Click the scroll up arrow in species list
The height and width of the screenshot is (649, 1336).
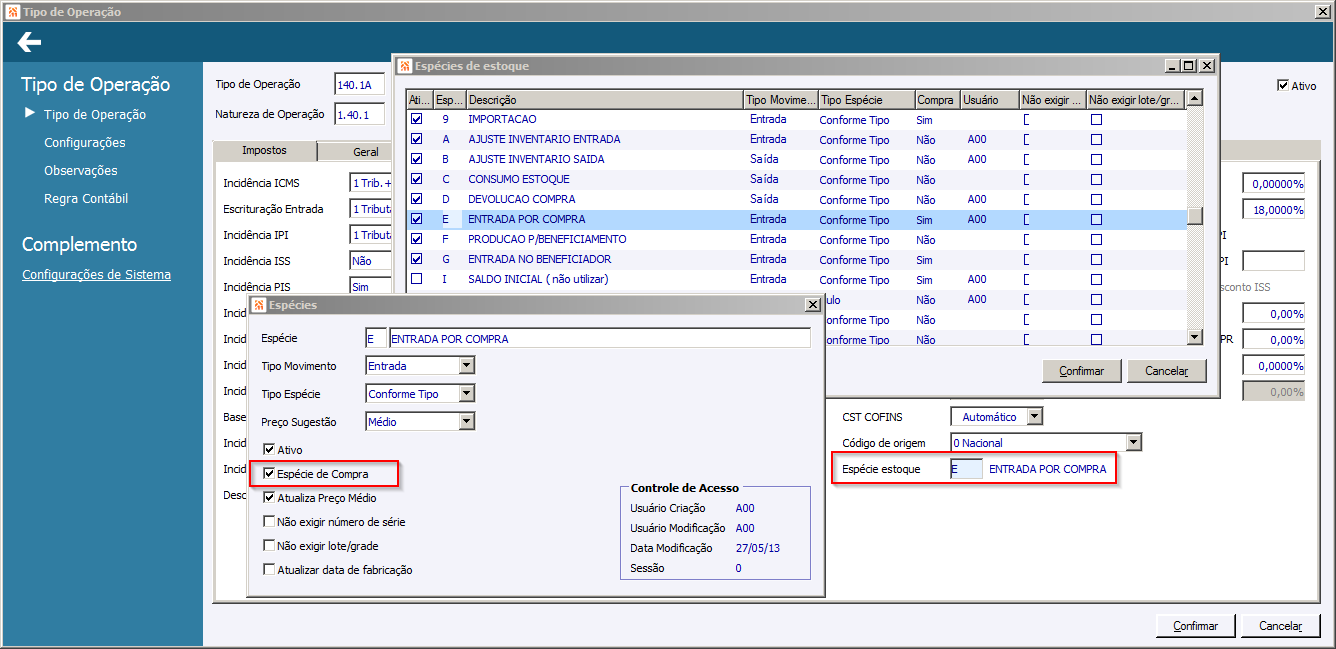1194,99
